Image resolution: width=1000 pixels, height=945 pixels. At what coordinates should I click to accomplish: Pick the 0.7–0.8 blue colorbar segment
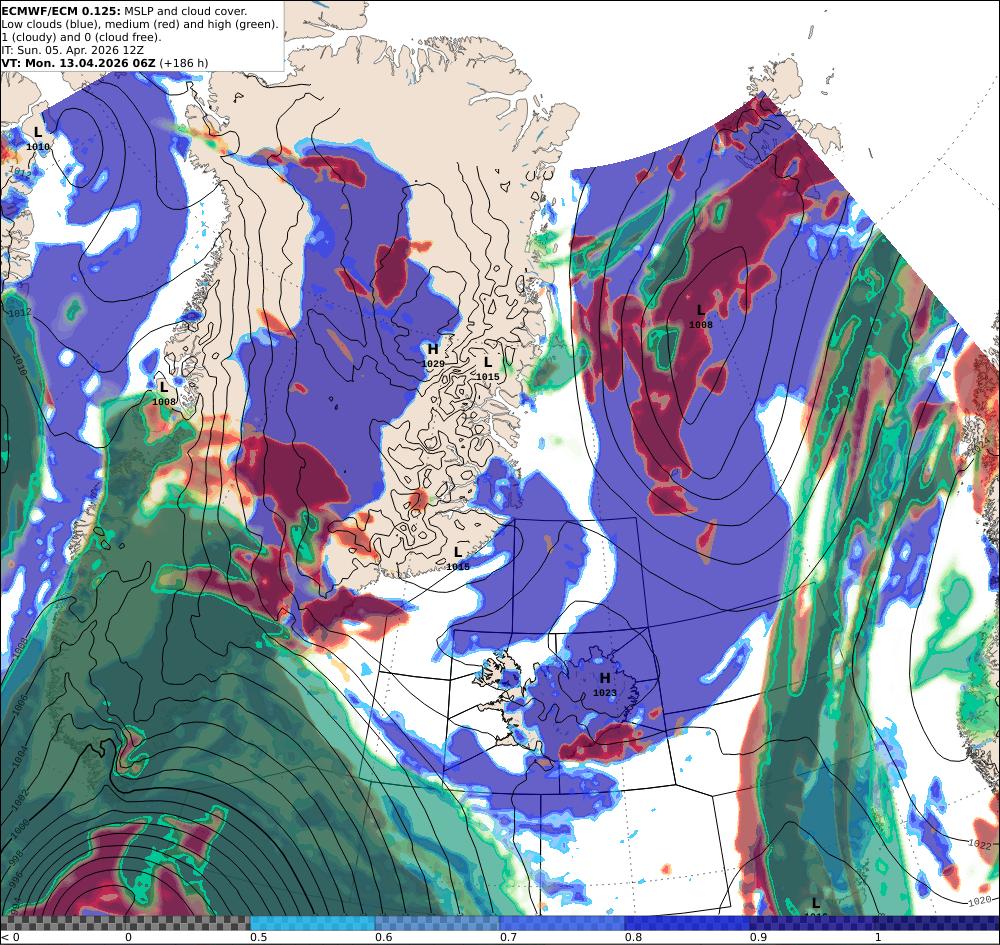[562, 923]
